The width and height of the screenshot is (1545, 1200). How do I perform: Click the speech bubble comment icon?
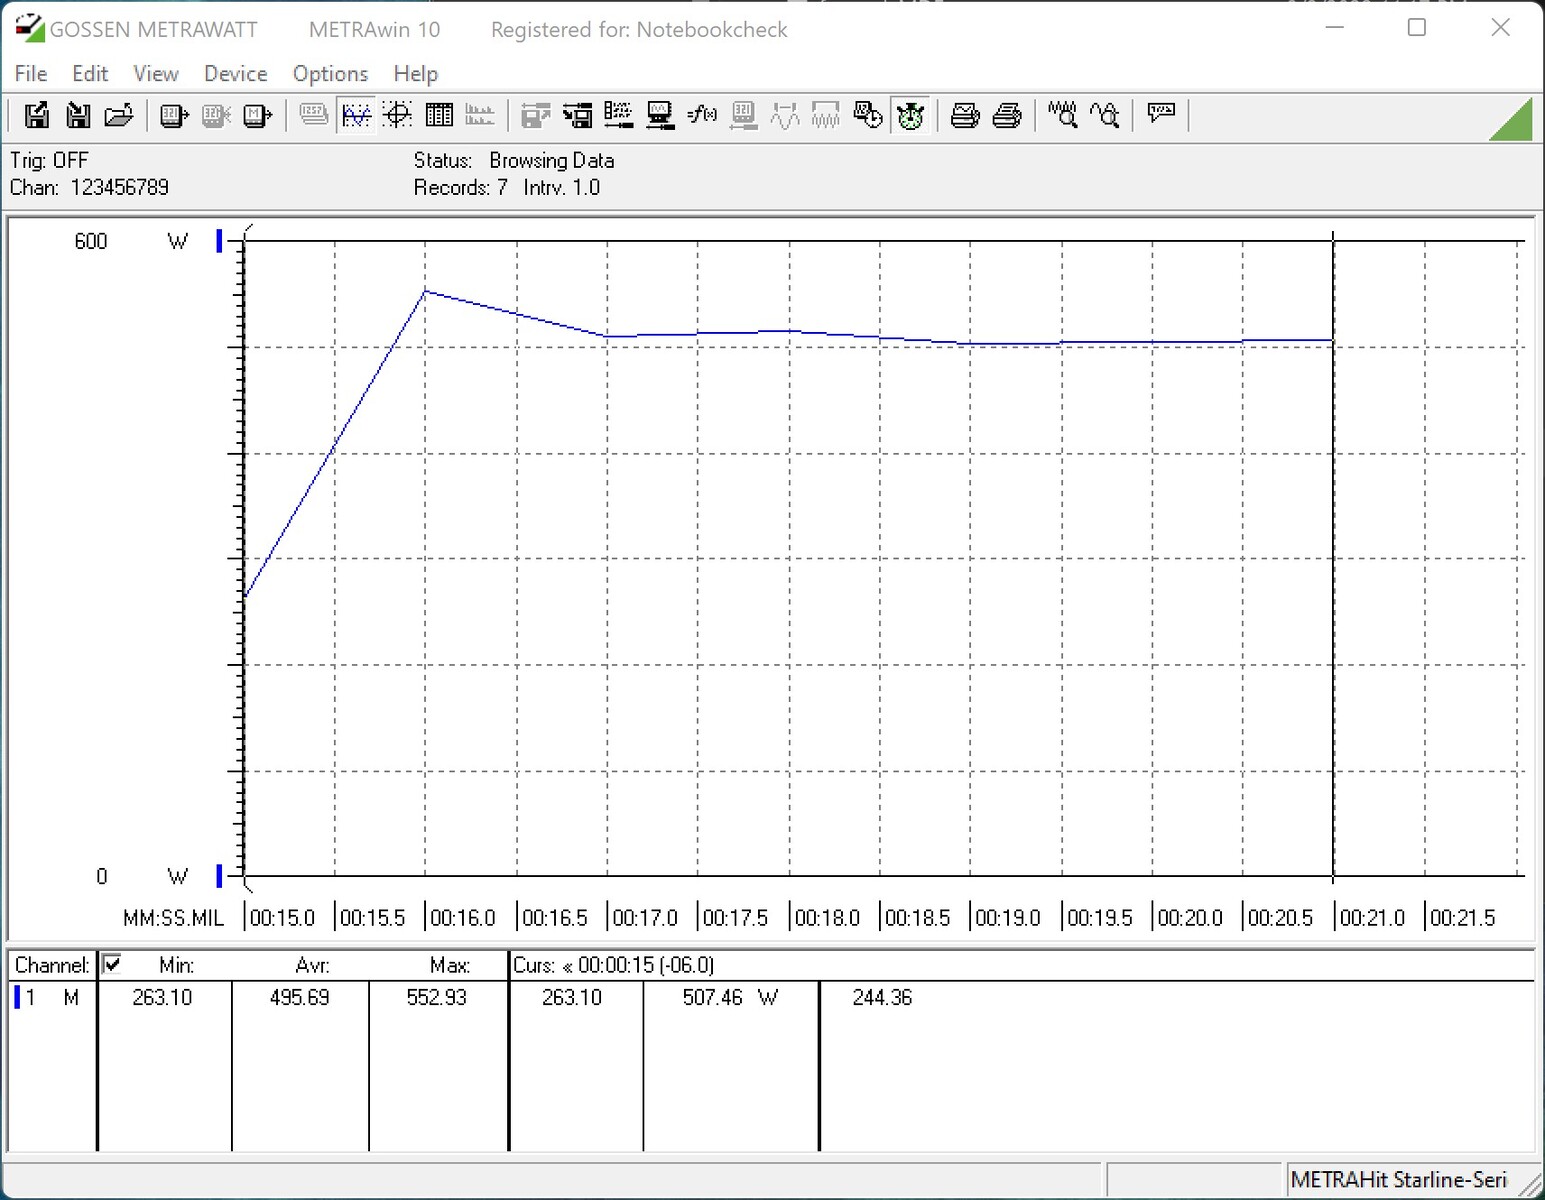(1161, 114)
